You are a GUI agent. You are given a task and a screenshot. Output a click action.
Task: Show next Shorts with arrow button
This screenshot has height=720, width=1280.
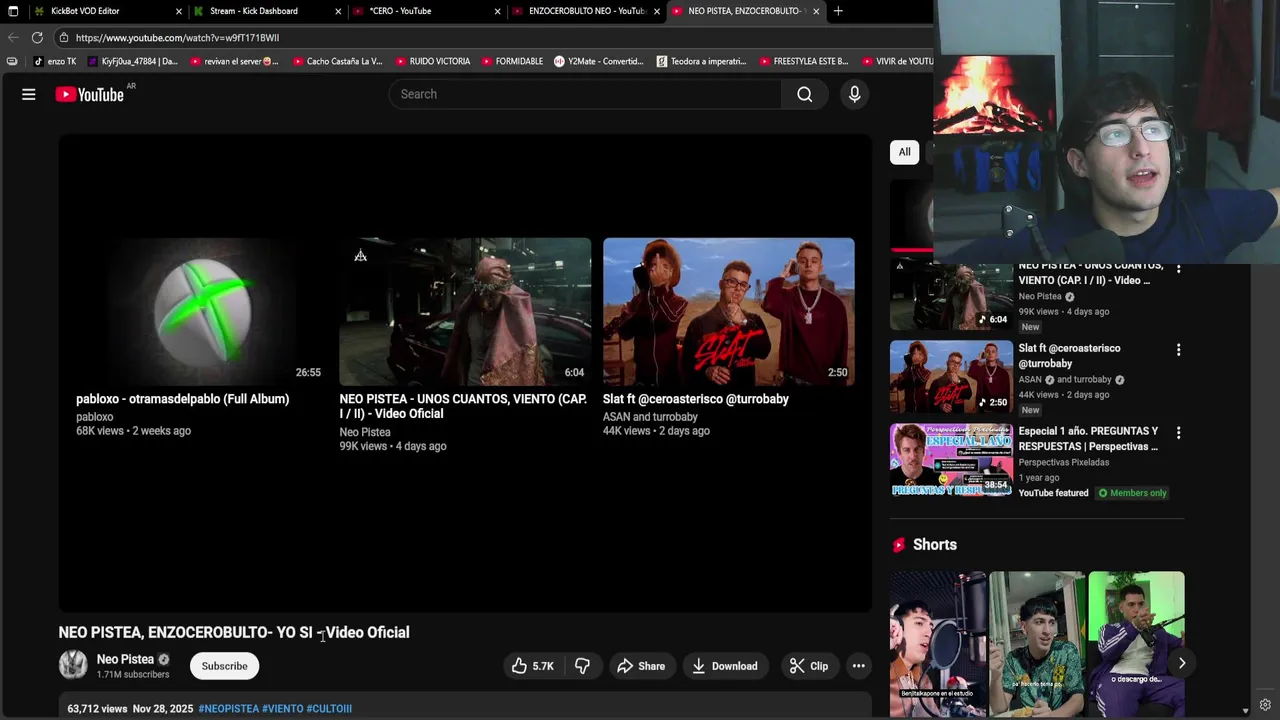1181,663
